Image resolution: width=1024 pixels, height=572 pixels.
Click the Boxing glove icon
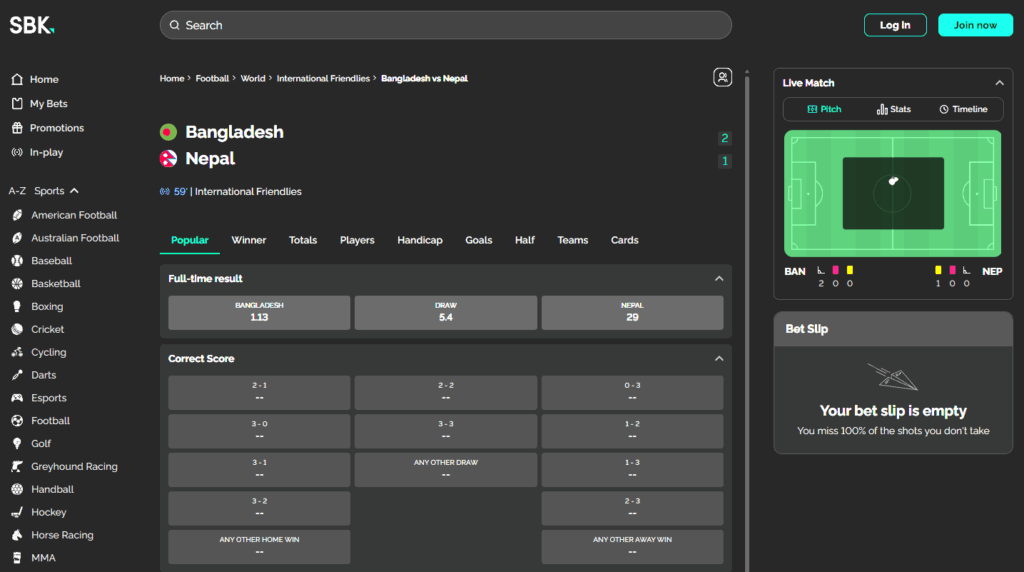click(x=17, y=306)
